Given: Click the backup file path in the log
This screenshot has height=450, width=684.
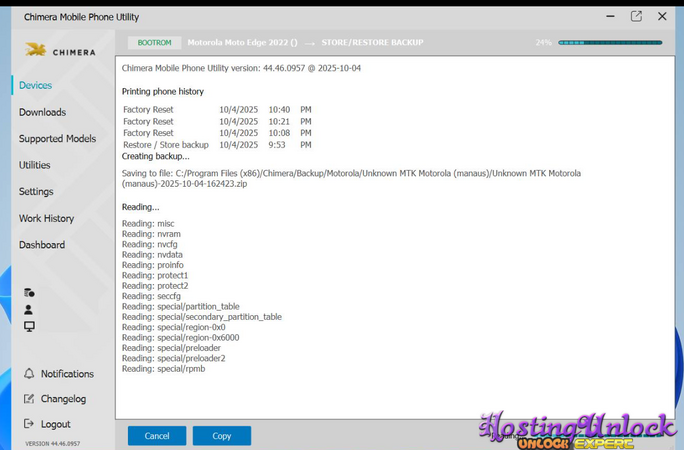Looking at the screenshot, I should (x=350, y=179).
